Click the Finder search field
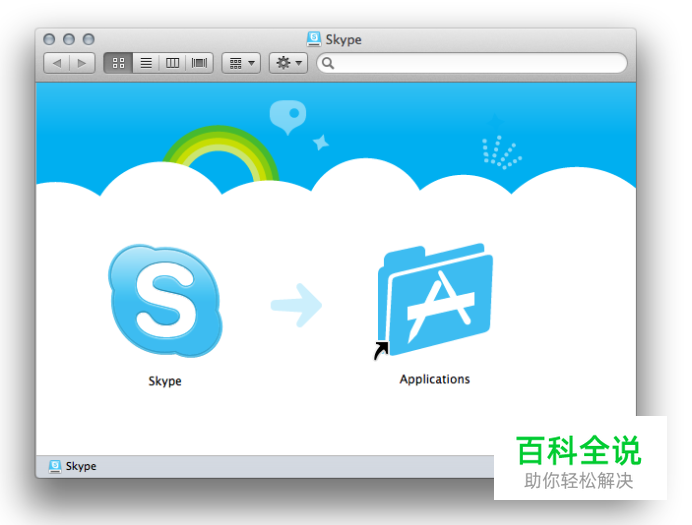The image size is (692, 525). (472, 63)
